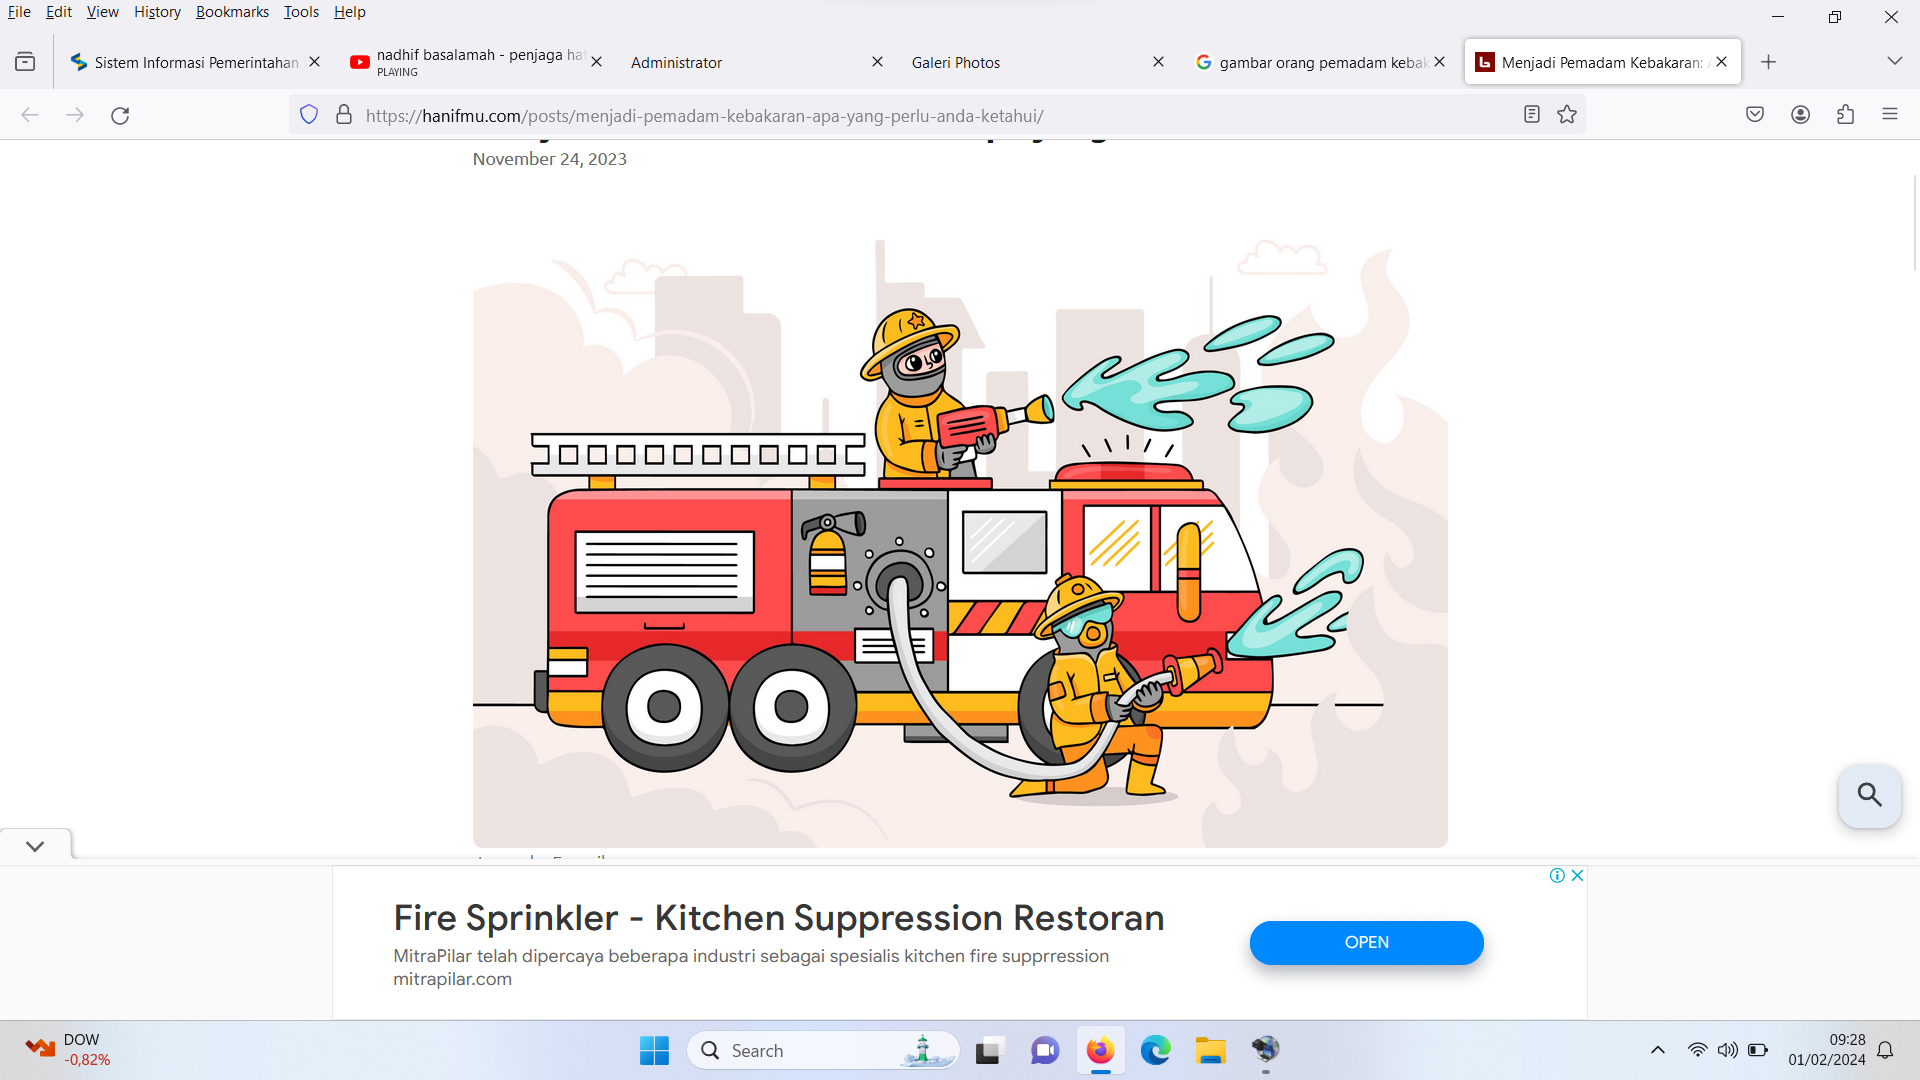The image size is (1920, 1080).
Task: Click the page vertical scrollbar
Action: (x=1914, y=222)
